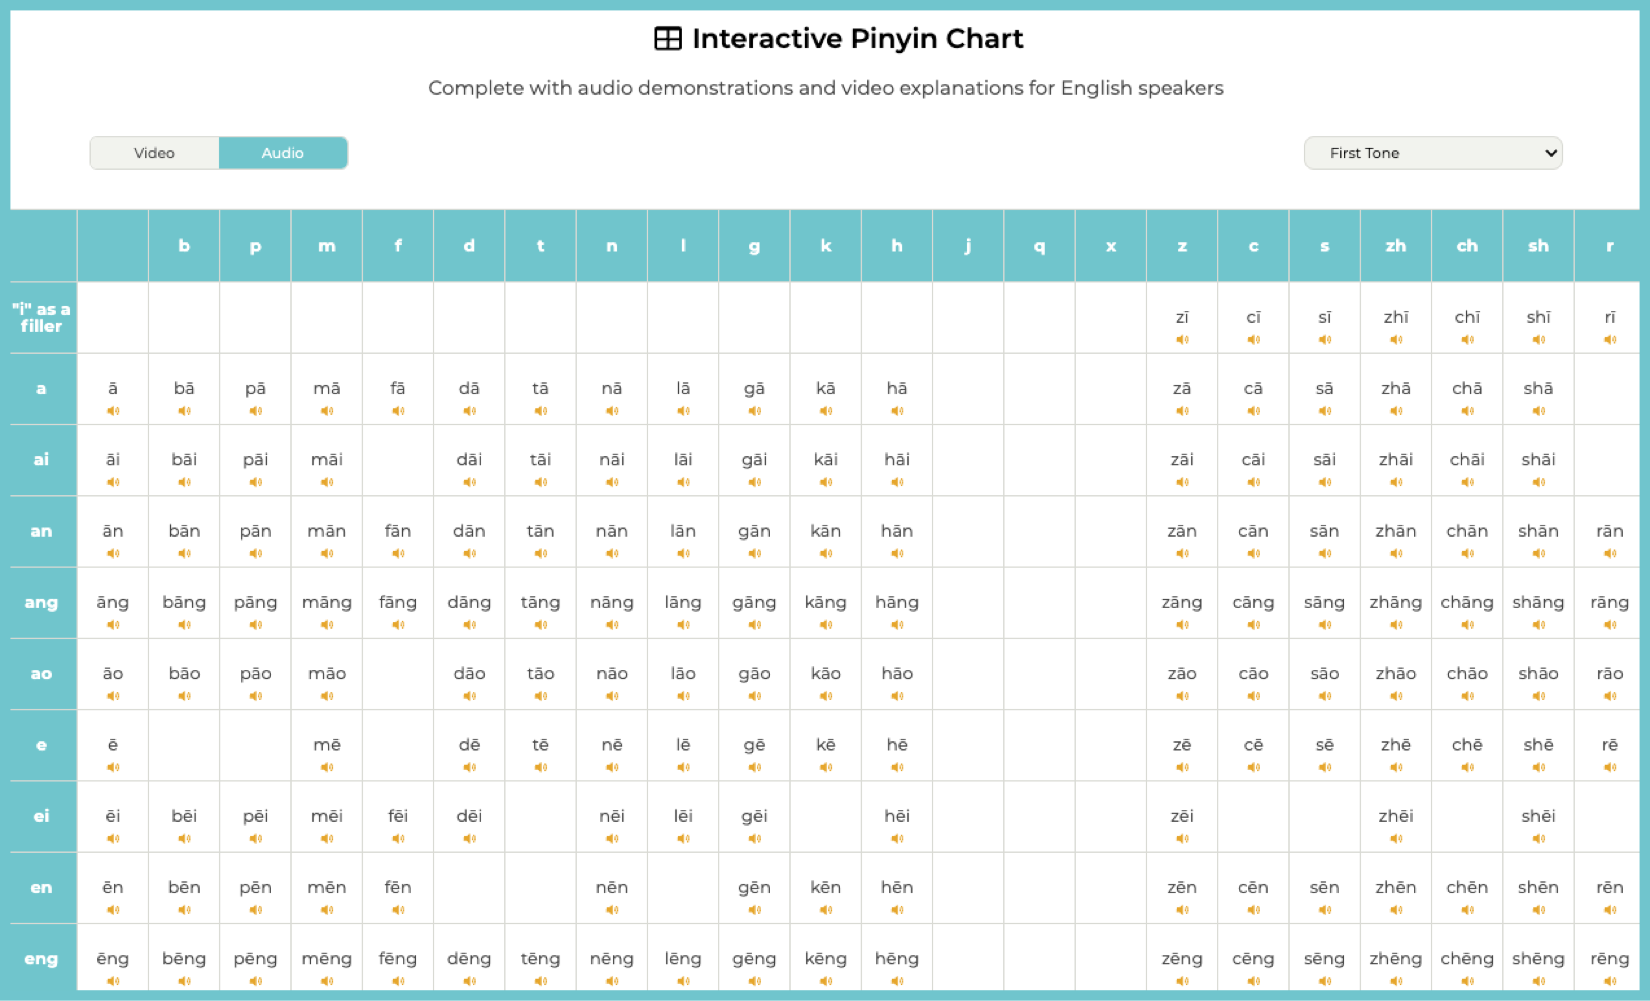Play the sound clip for rī

tap(1610, 340)
